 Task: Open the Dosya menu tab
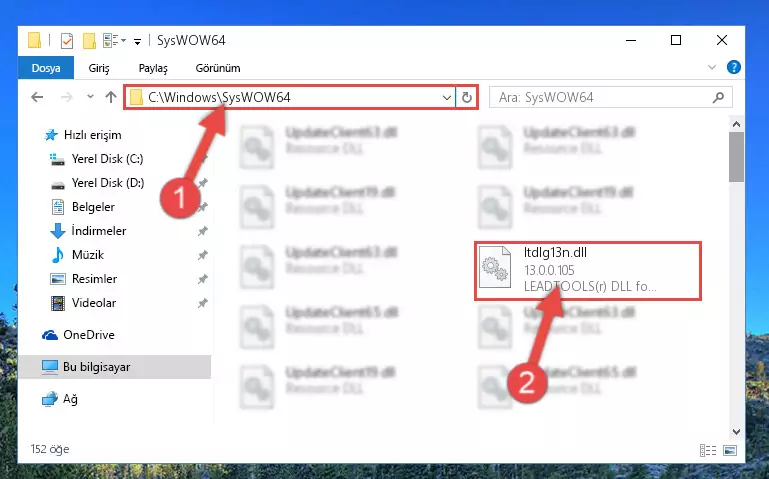[x=46, y=68]
